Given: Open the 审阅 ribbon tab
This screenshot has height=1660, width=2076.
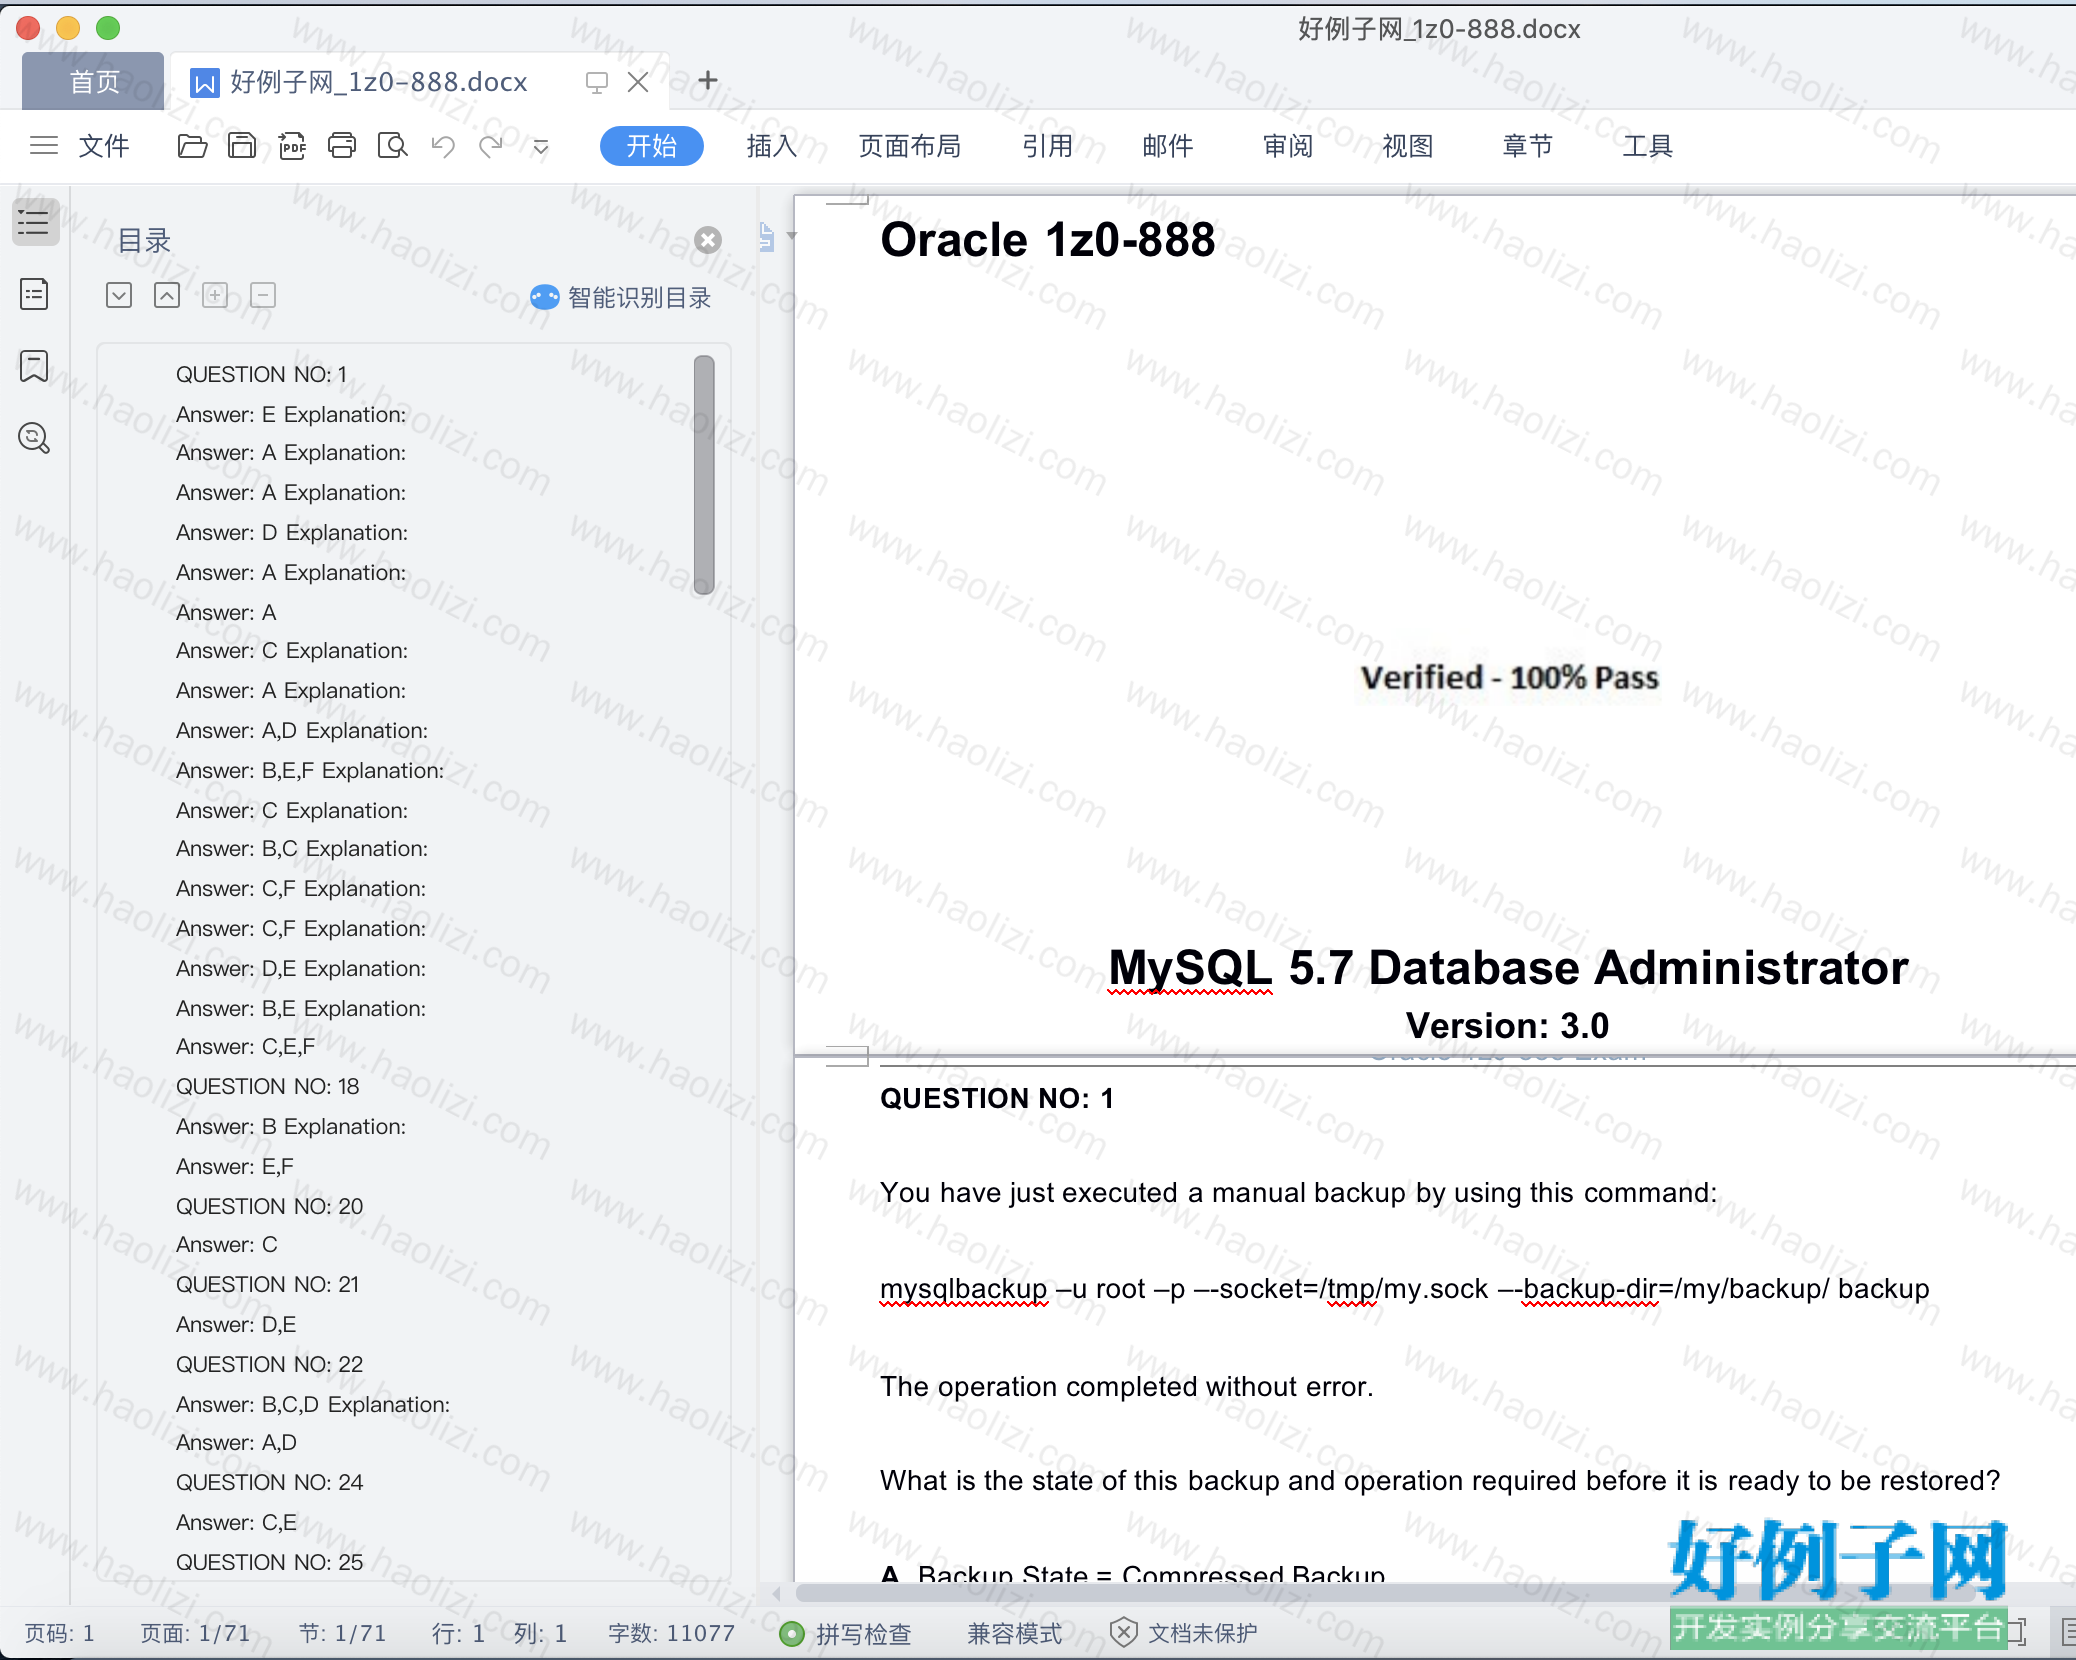Looking at the screenshot, I should (x=1288, y=146).
